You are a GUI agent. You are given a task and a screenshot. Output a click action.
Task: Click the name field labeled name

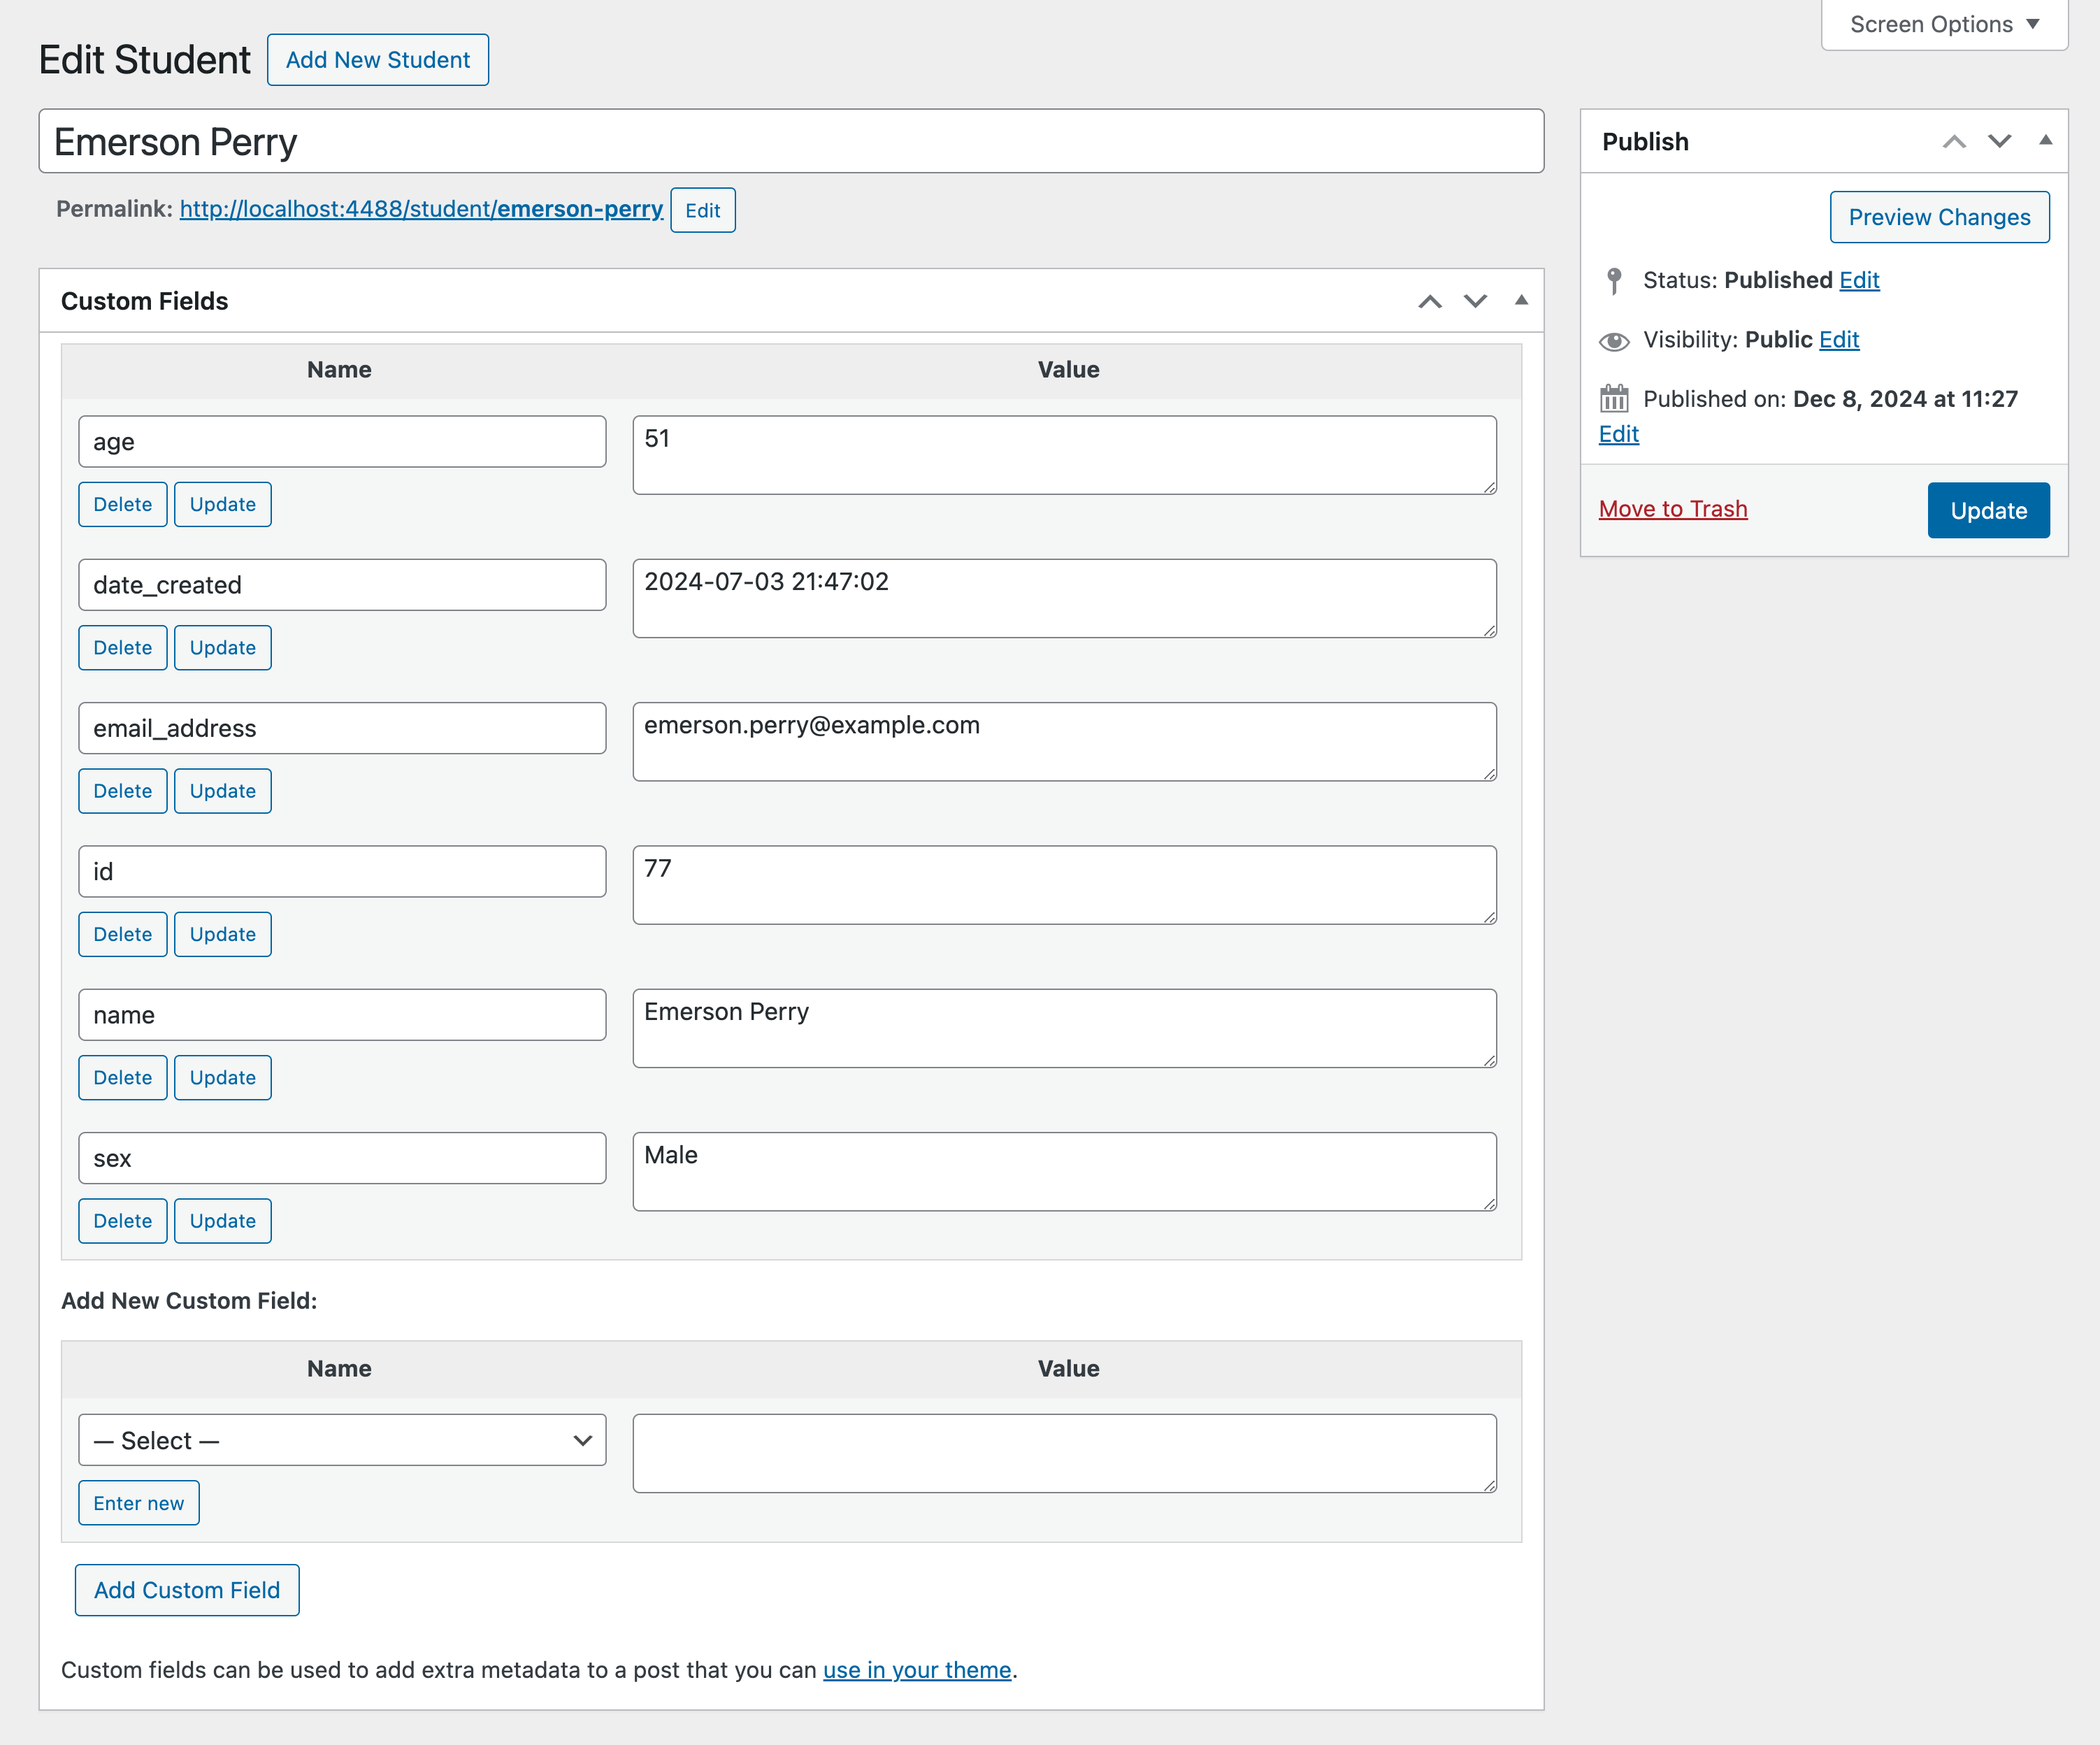coord(342,1014)
